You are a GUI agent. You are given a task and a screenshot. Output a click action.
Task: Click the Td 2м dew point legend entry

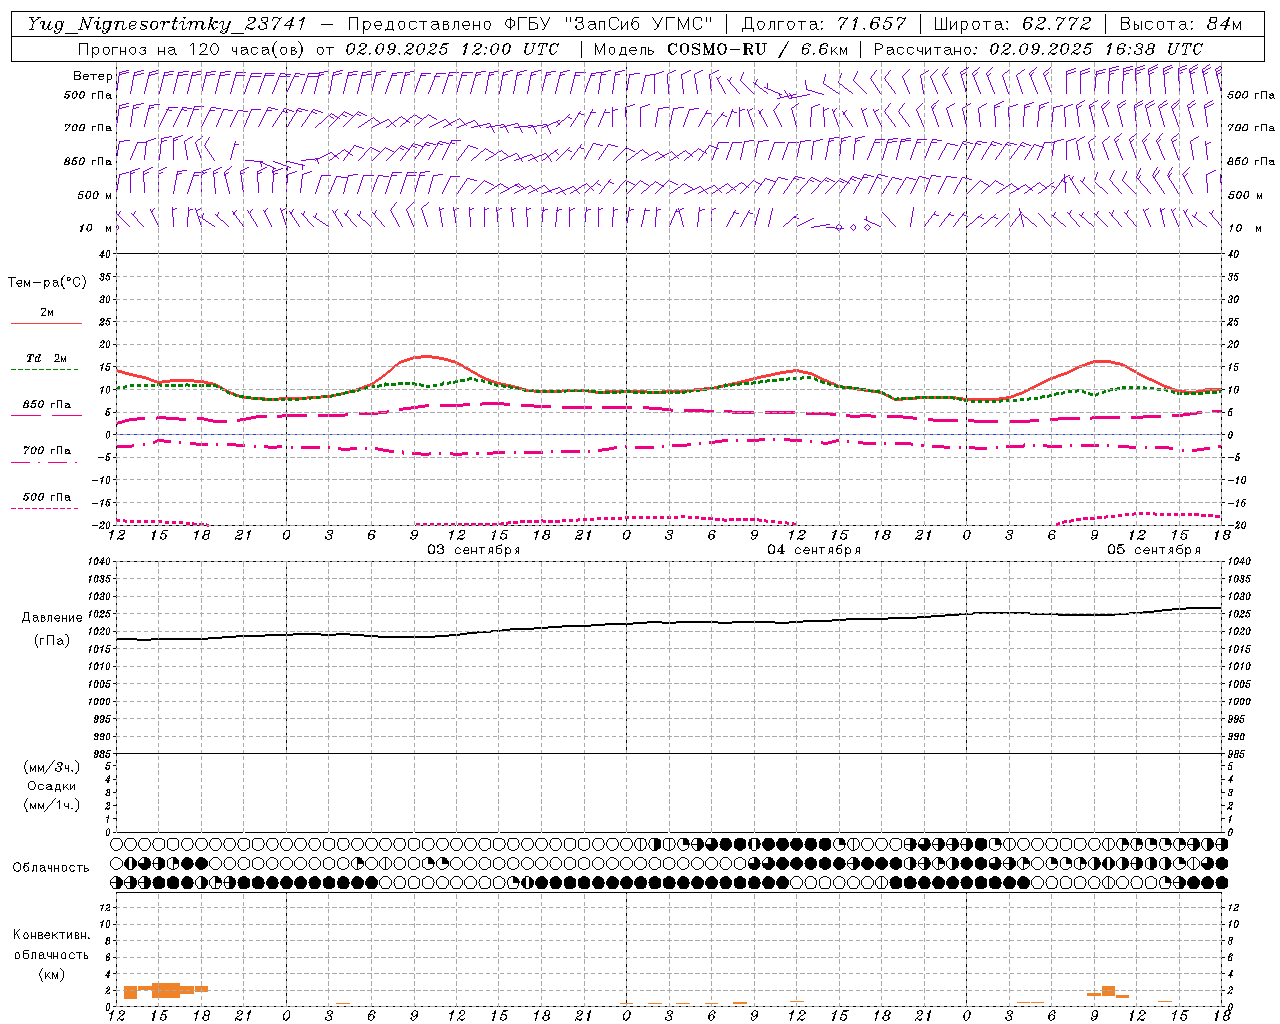click(46, 358)
